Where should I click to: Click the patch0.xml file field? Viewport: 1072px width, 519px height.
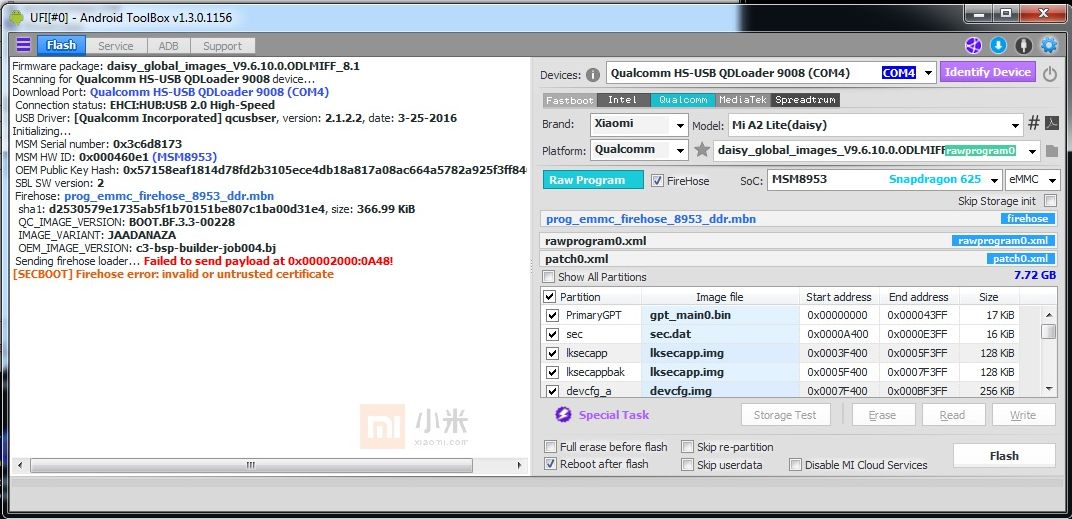800,258
